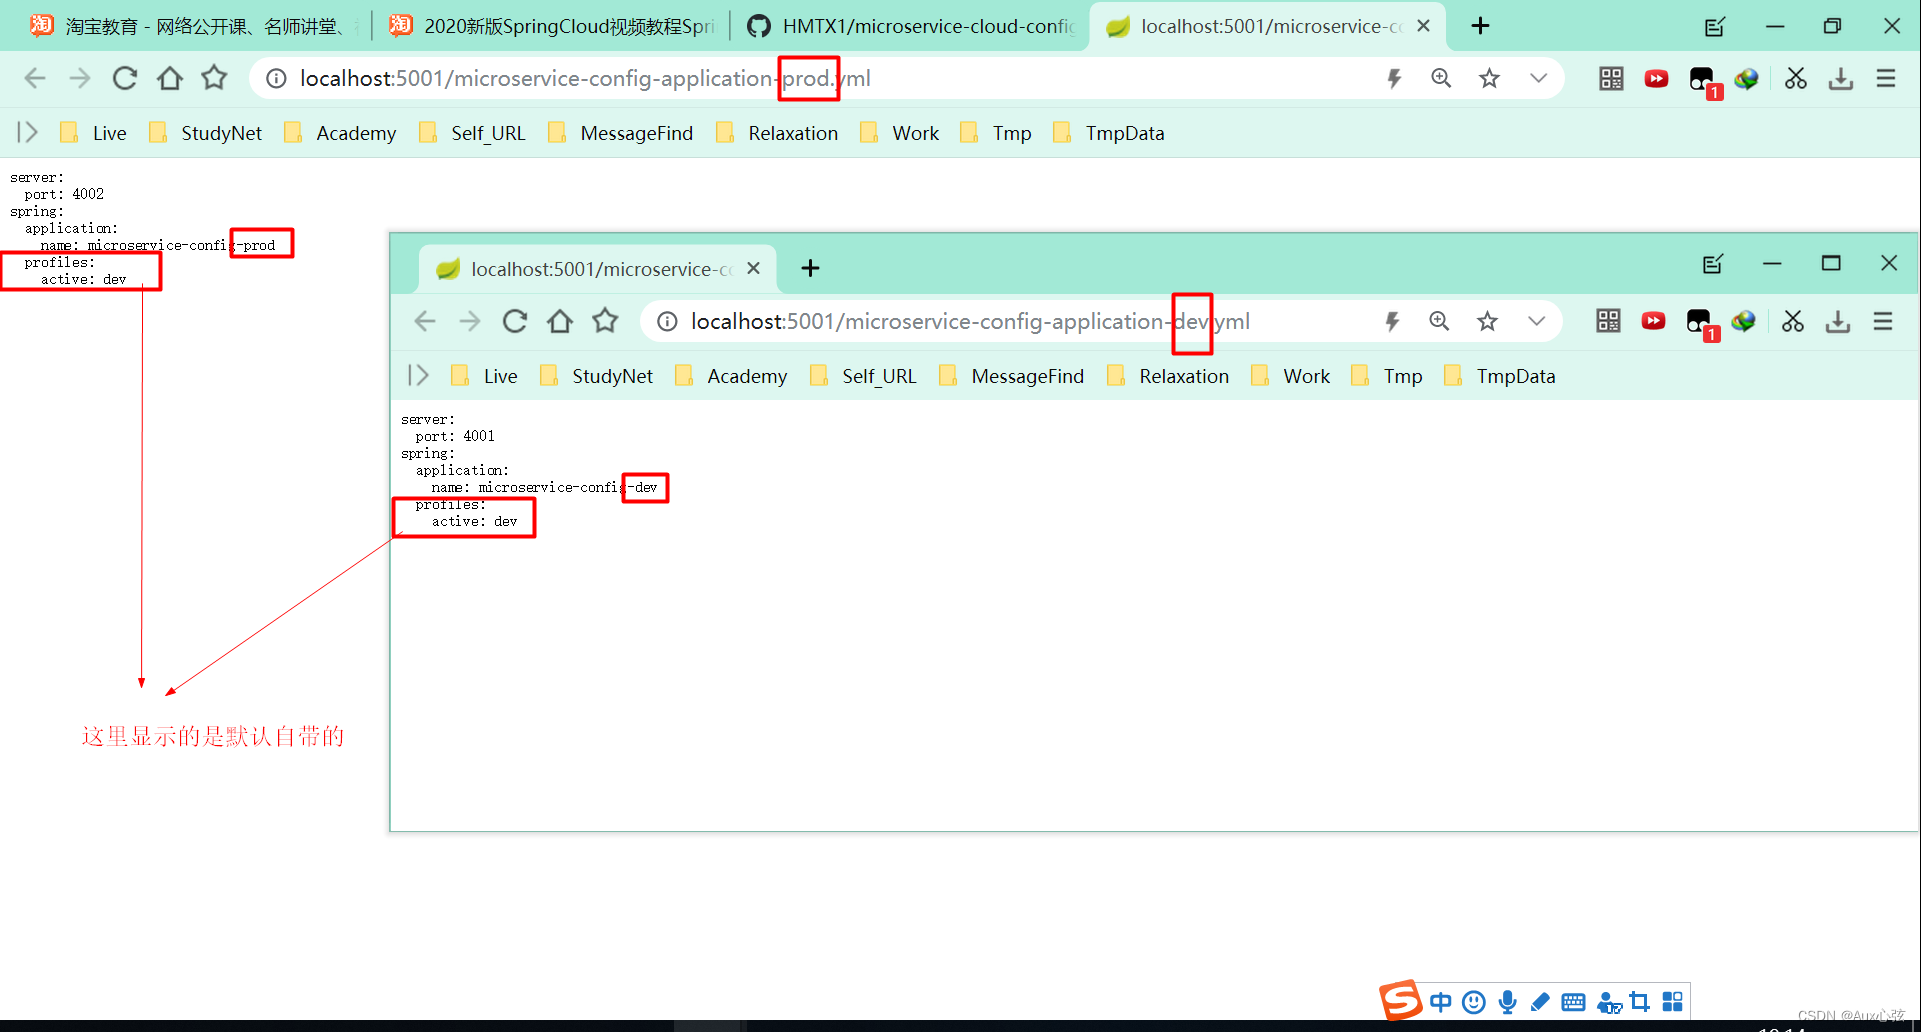Open the IDM download manager globe icon
The width and height of the screenshot is (1921, 1032).
[1747, 78]
